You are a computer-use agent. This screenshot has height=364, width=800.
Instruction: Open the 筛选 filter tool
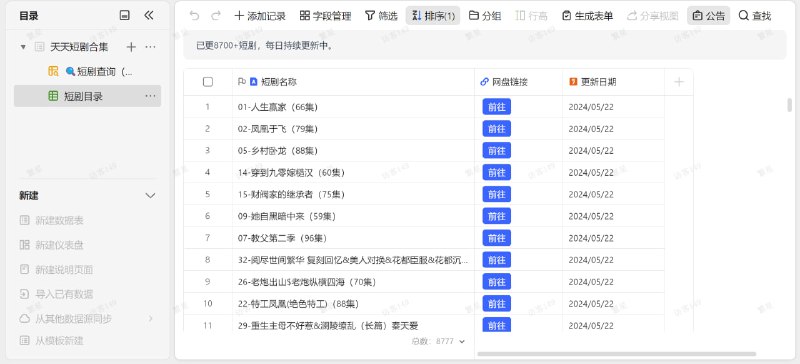tap(381, 16)
